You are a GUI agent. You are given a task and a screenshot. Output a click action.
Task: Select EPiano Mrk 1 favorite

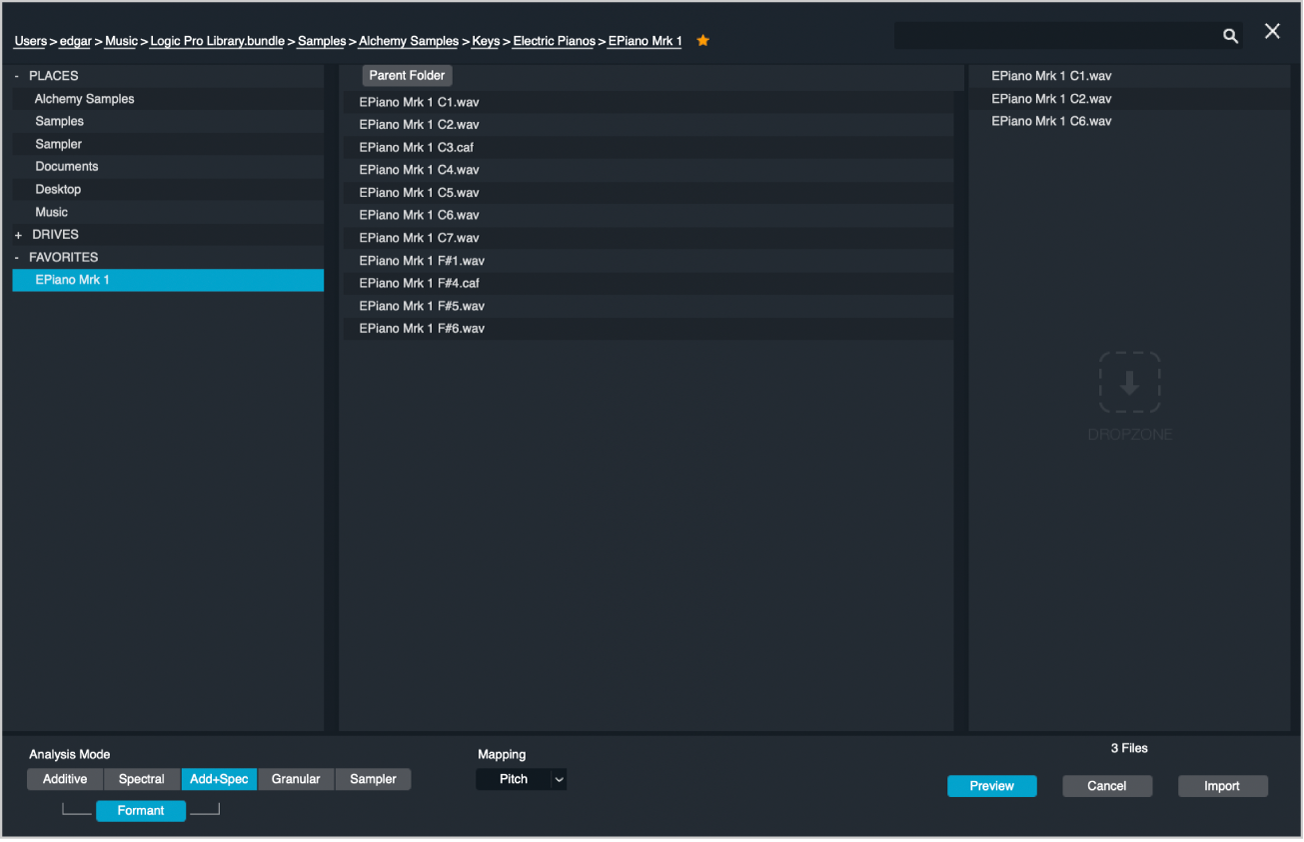[168, 281]
